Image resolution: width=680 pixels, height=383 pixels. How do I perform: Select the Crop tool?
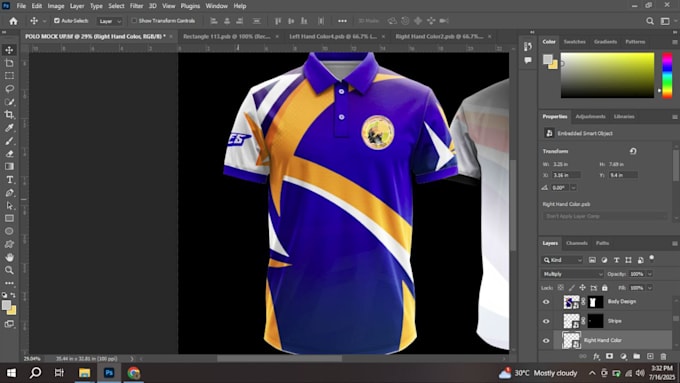tap(9, 115)
